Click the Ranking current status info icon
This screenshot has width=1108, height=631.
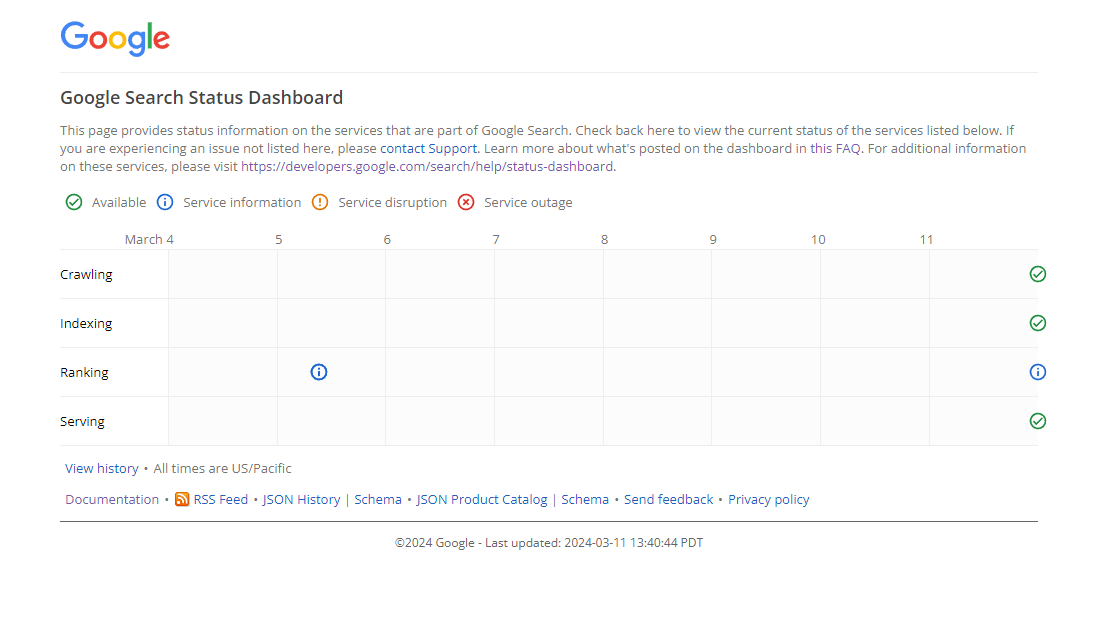pos(1037,372)
